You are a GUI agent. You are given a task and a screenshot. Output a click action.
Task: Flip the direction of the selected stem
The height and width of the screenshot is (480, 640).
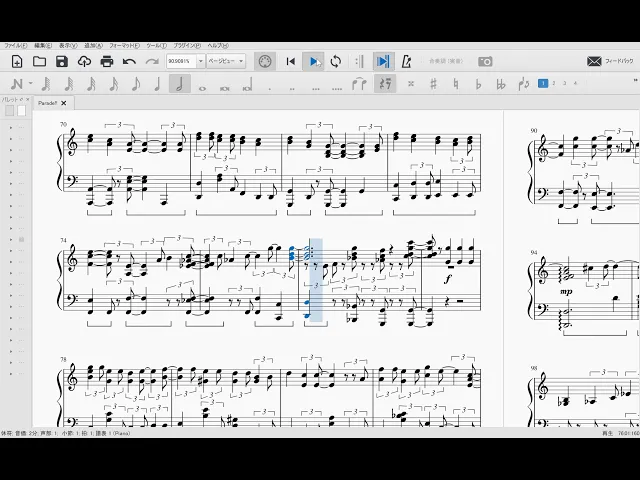(524, 84)
